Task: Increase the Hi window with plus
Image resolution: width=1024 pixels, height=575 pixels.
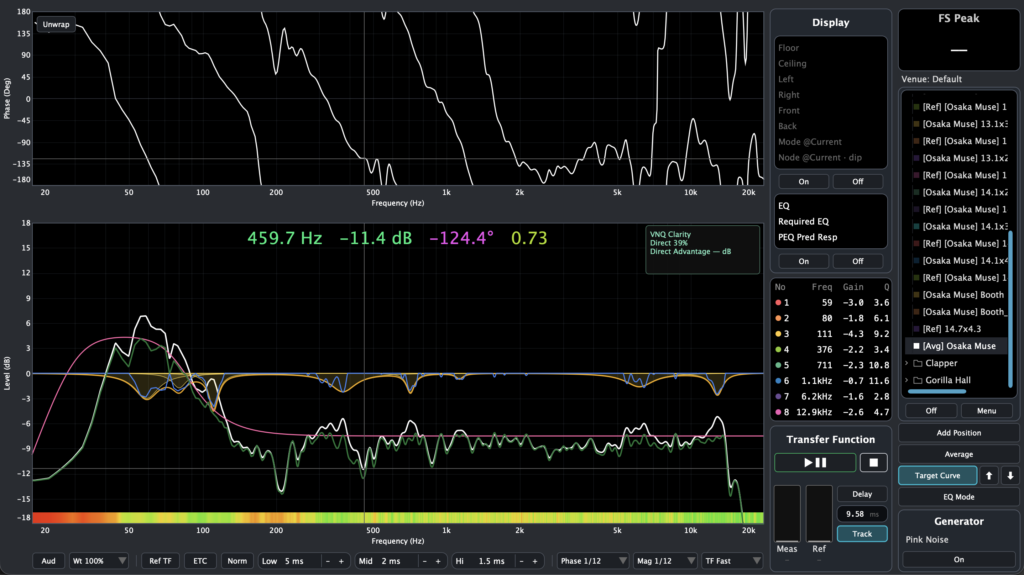Action: (535, 561)
